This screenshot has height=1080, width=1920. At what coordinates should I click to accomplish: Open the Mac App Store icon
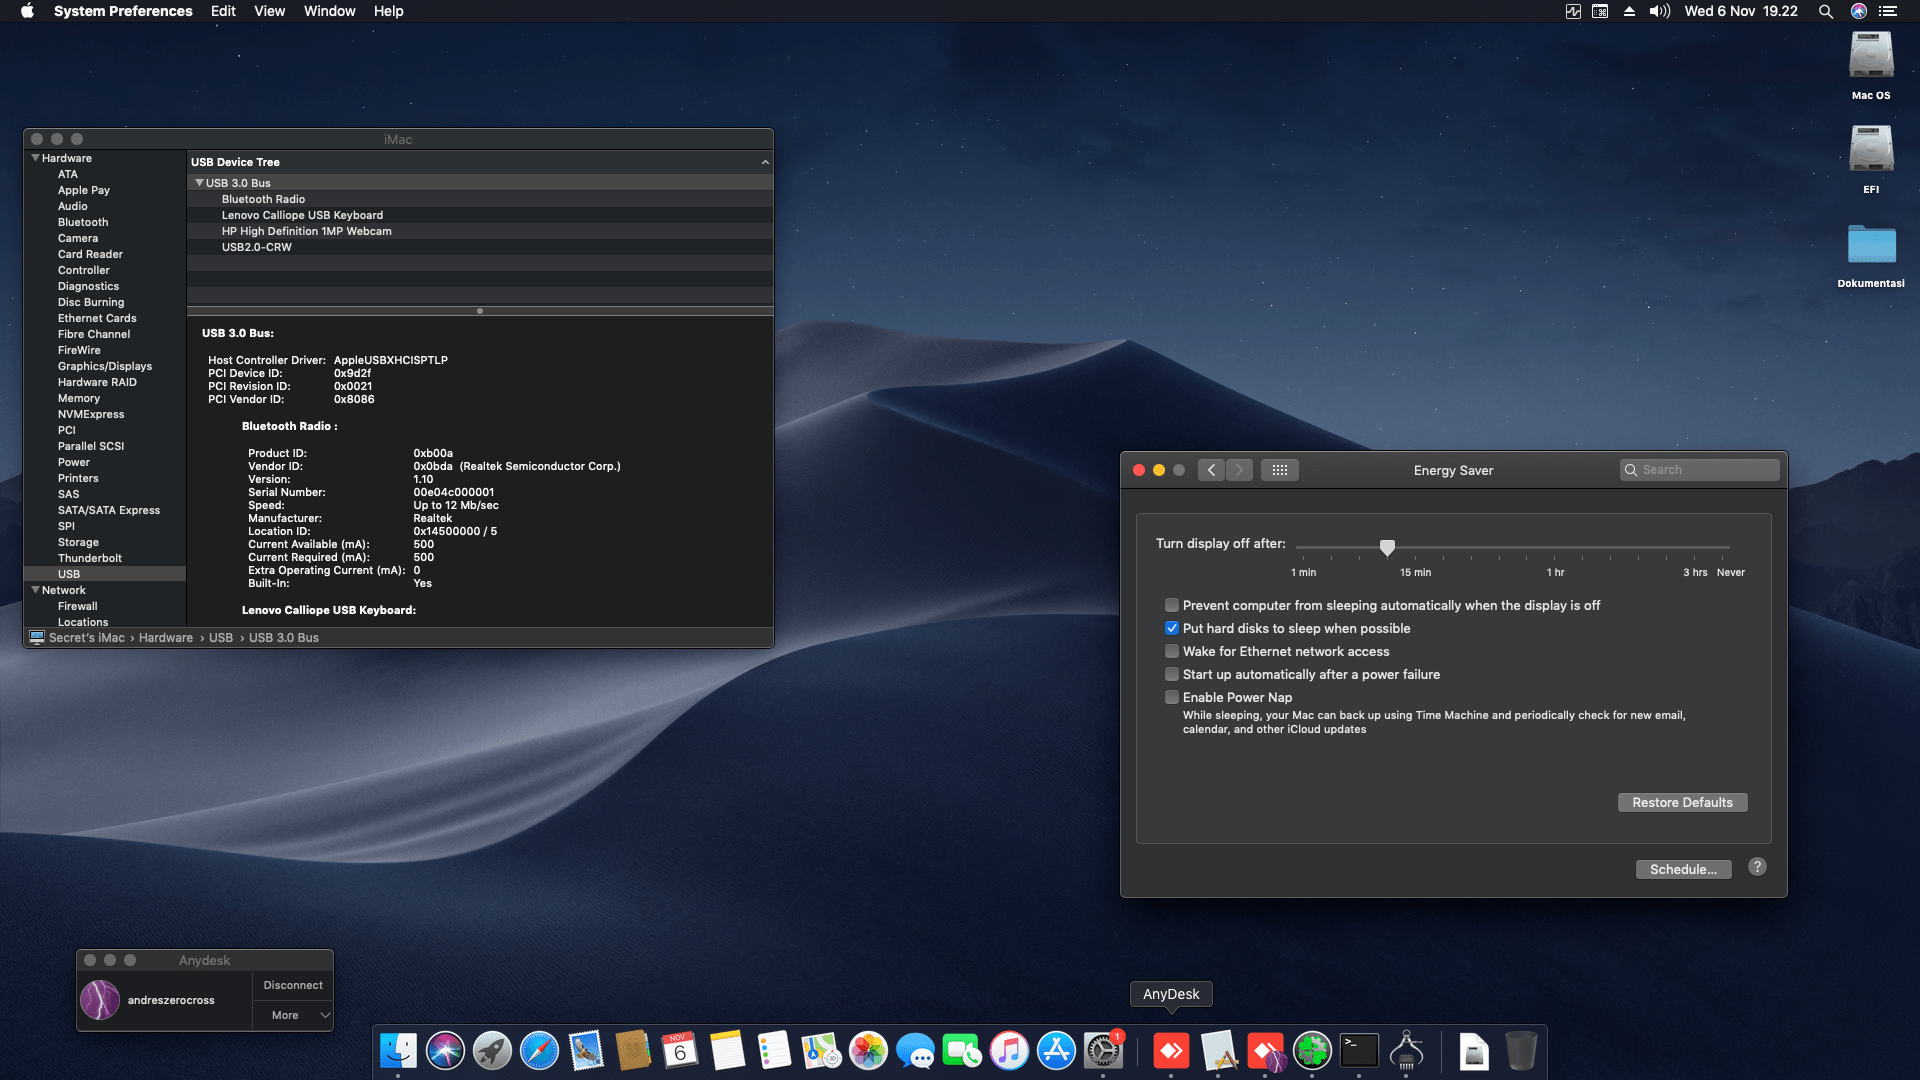coord(1057,1051)
